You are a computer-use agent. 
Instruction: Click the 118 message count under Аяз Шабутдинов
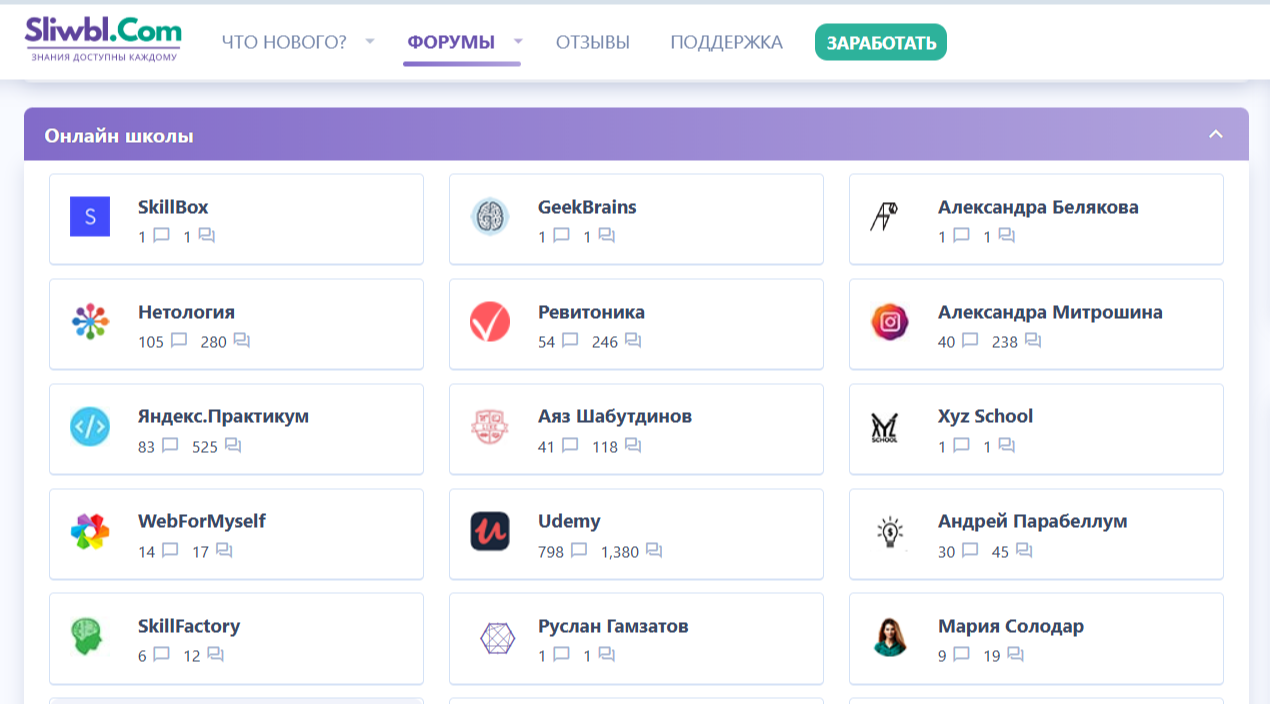(605, 447)
